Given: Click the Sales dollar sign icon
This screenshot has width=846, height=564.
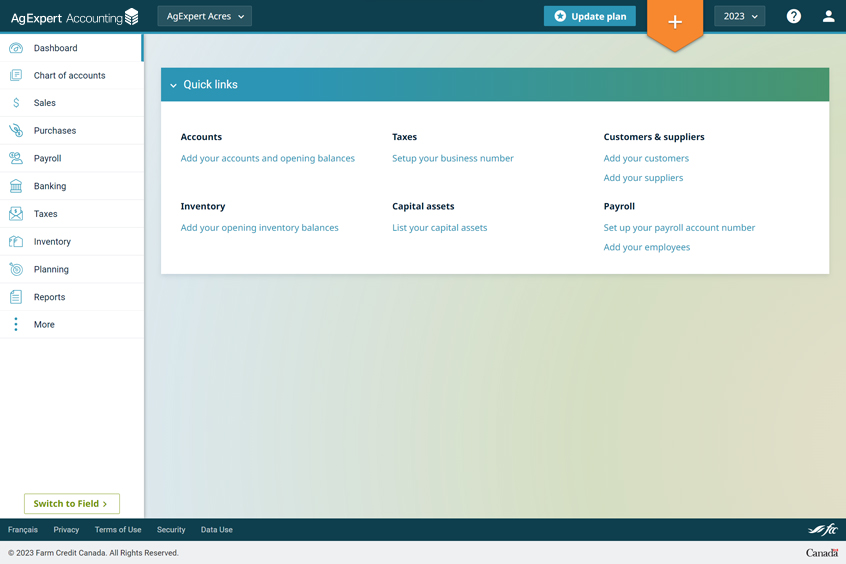Looking at the screenshot, I should pyautogui.click(x=16, y=103).
